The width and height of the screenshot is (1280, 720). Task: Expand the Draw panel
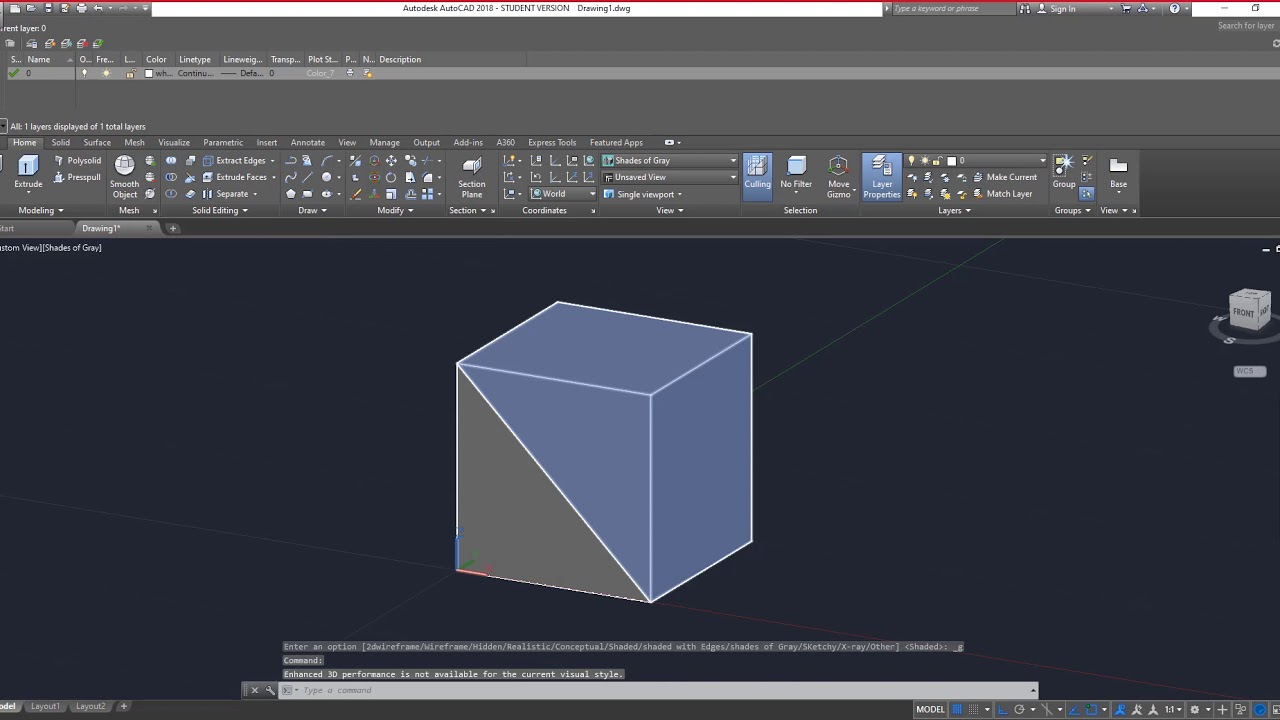312,210
